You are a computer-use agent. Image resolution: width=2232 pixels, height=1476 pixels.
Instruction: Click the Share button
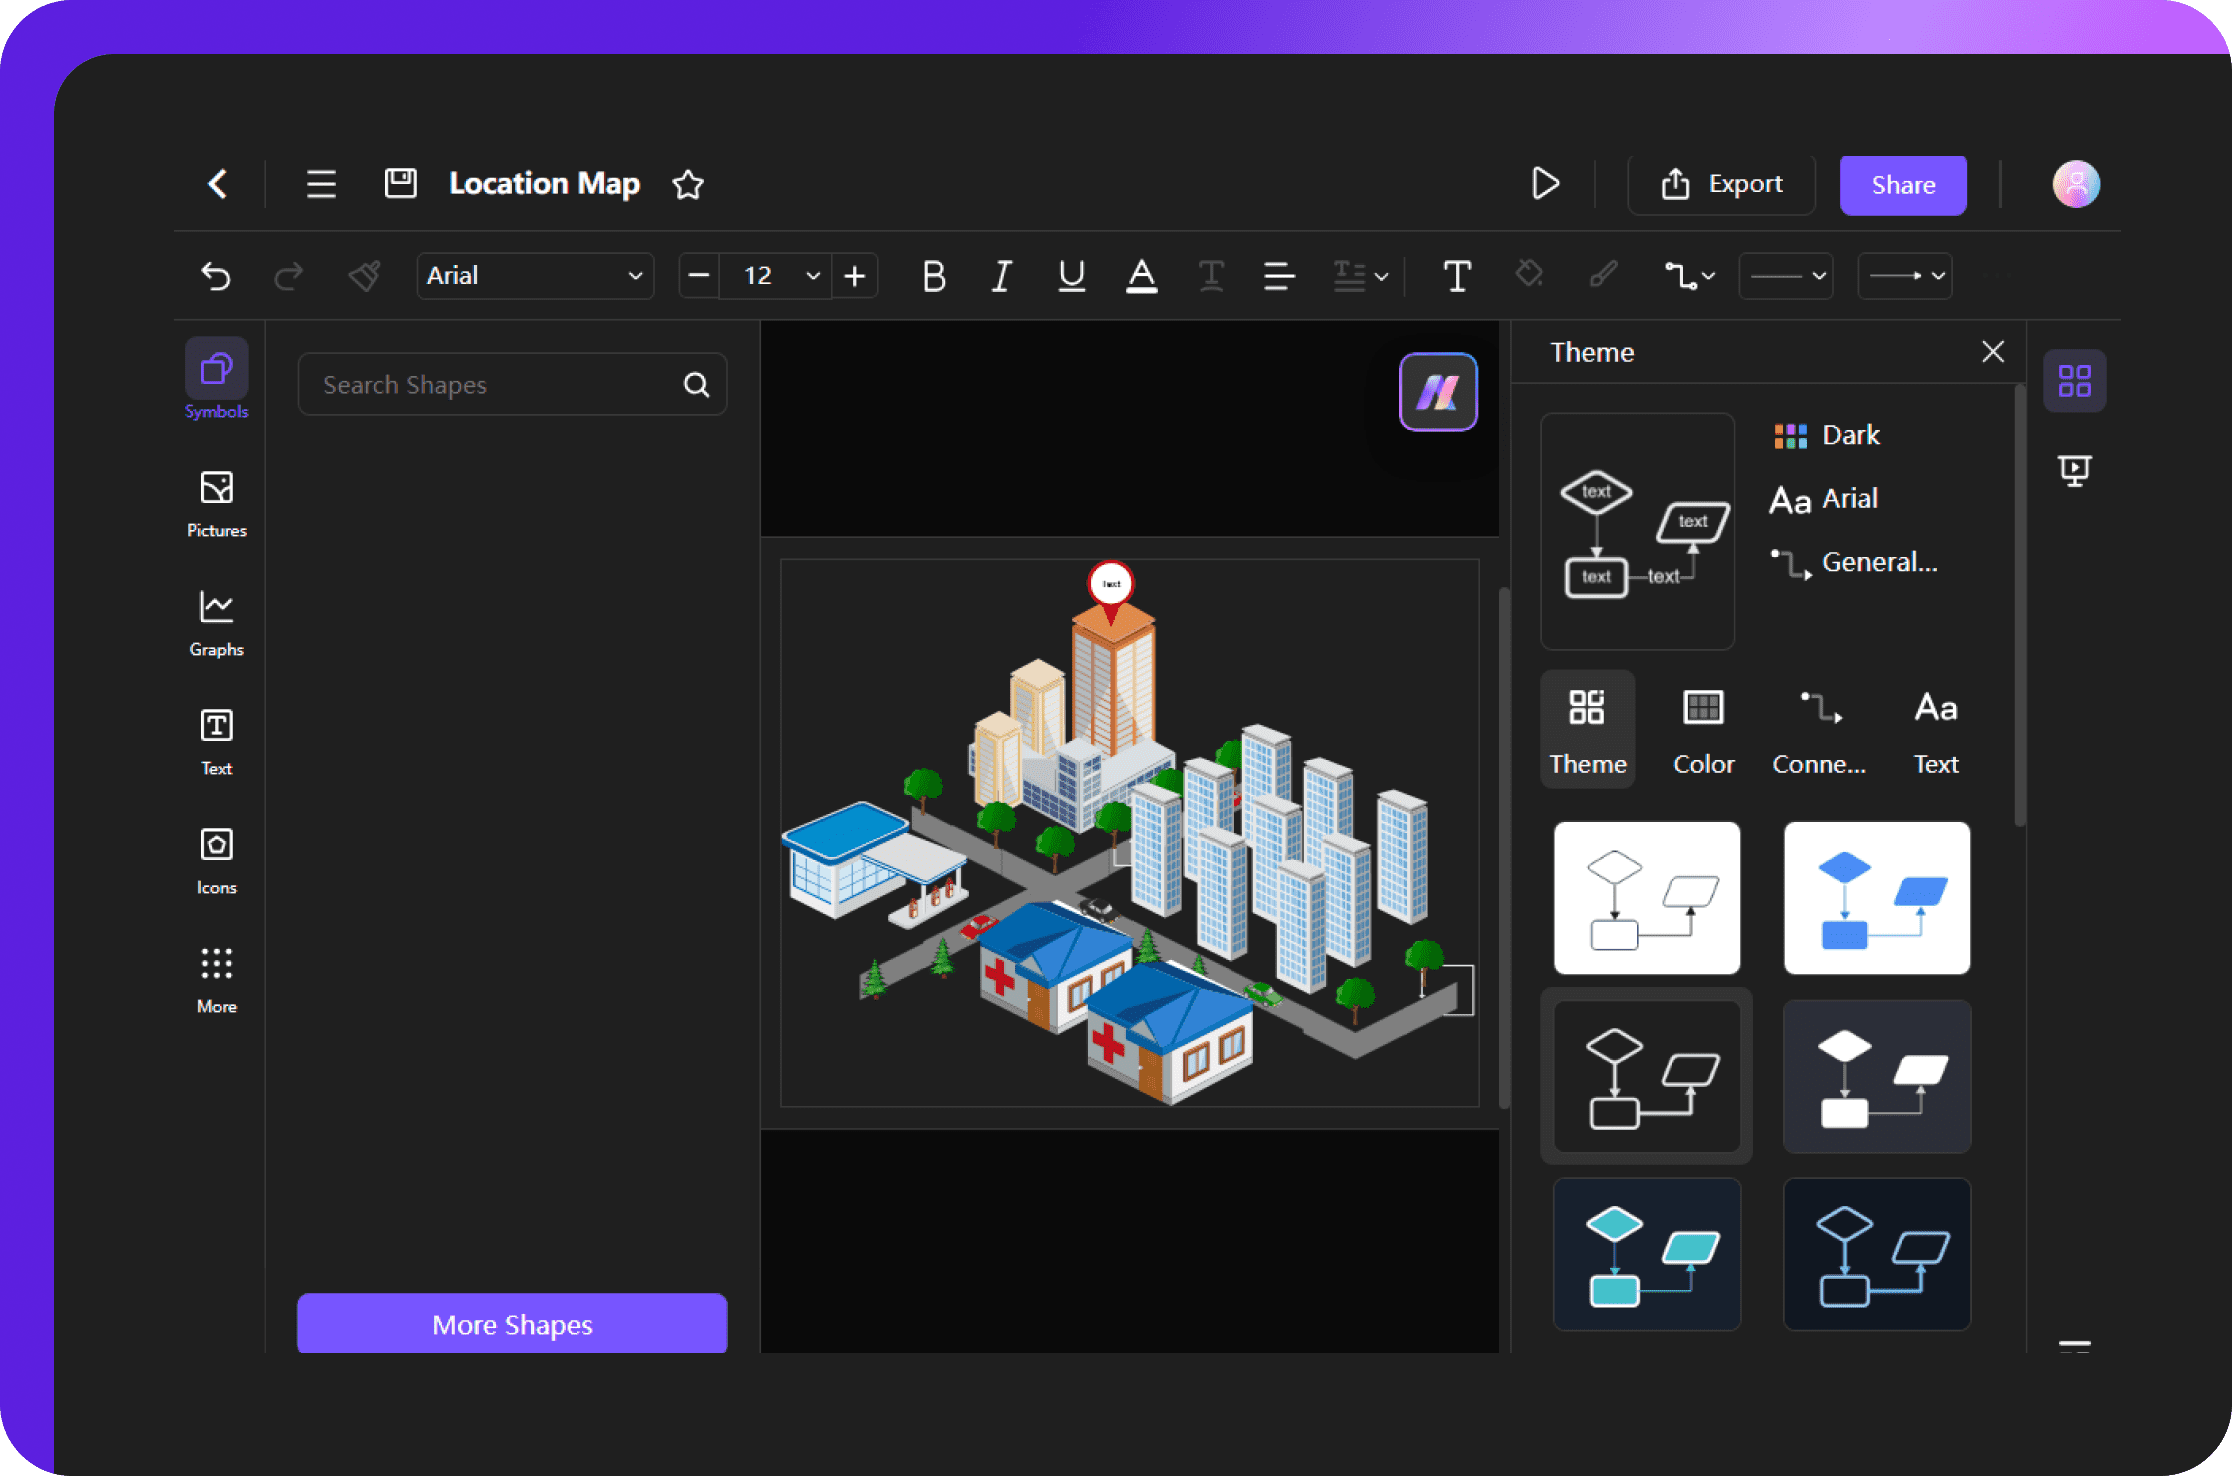pos(1901,183)
